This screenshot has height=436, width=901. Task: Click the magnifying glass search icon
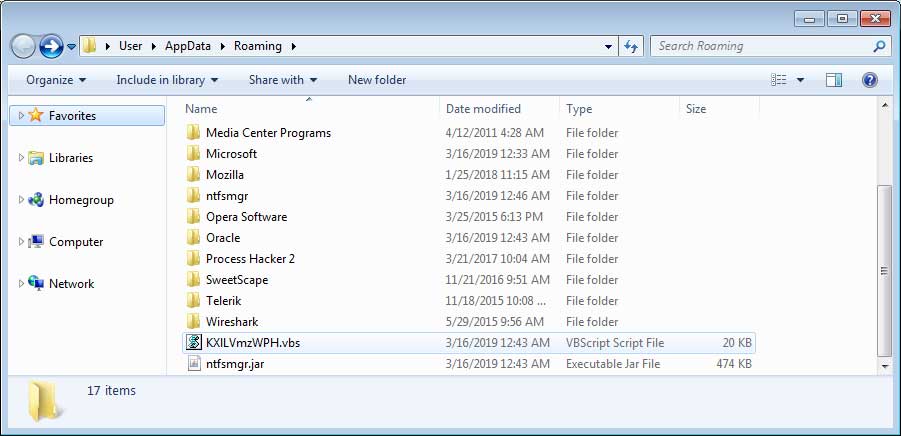pos(879,46)
